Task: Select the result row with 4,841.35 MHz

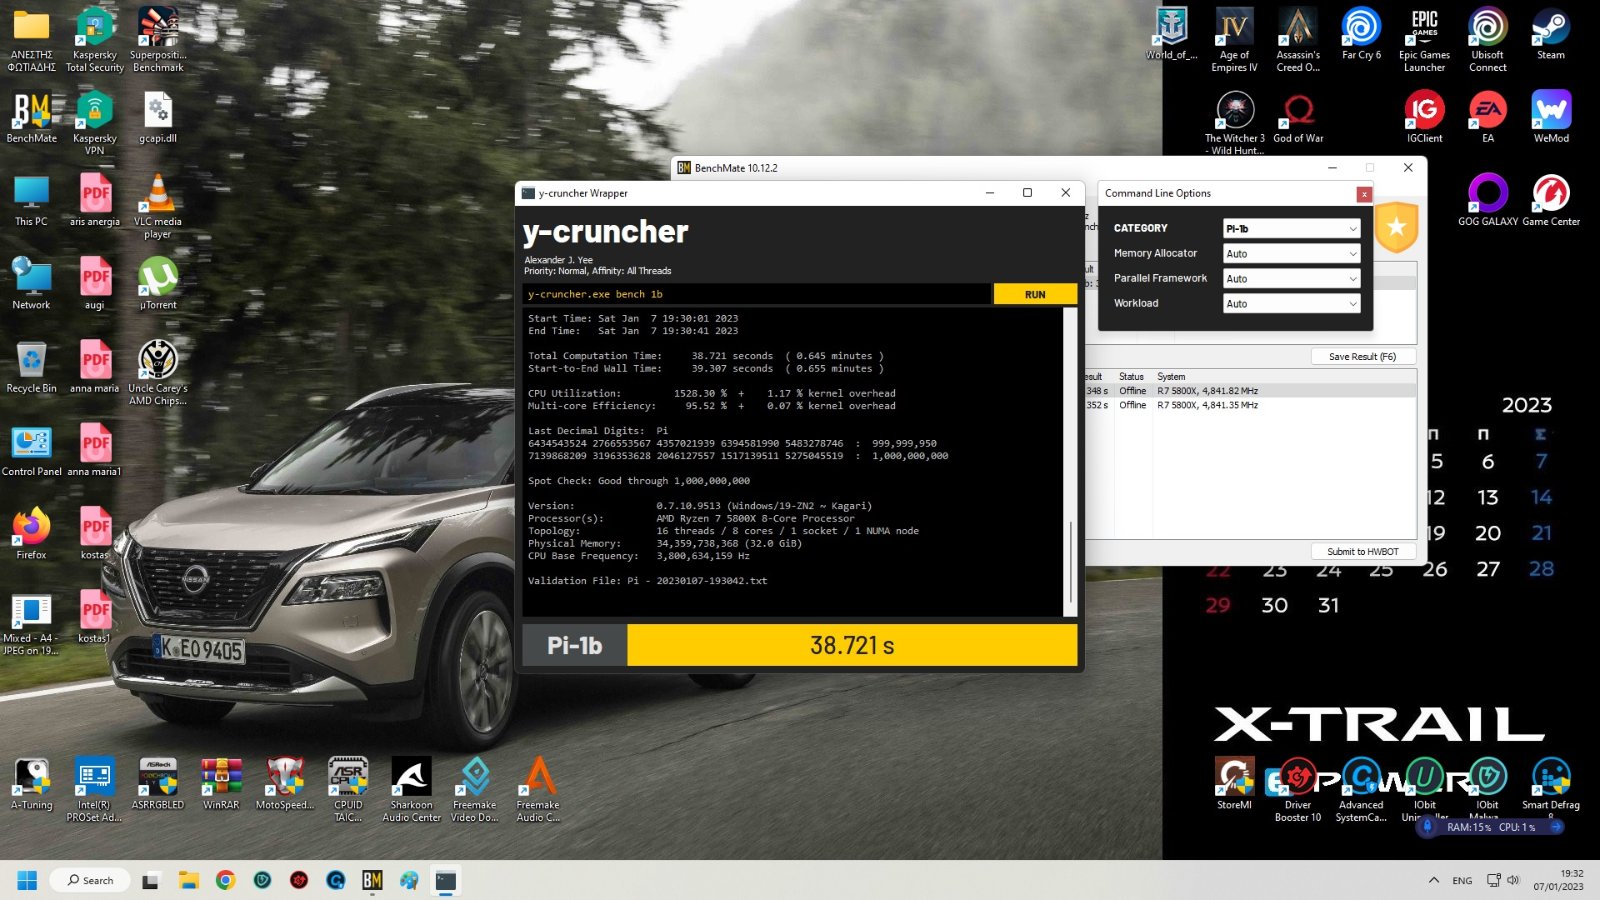Action: tap(1250, 405)
